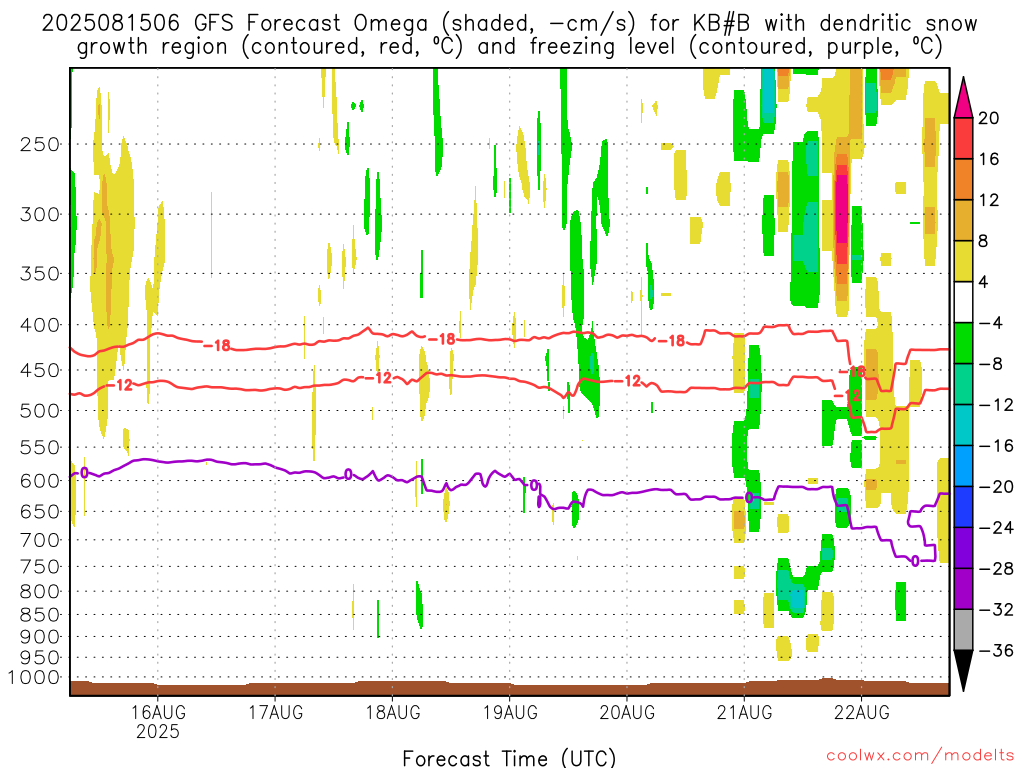This screenshot has height=768, width=1024.
Task: Click the Forecast Time (UTC) axis title
Action: [509, 758]
